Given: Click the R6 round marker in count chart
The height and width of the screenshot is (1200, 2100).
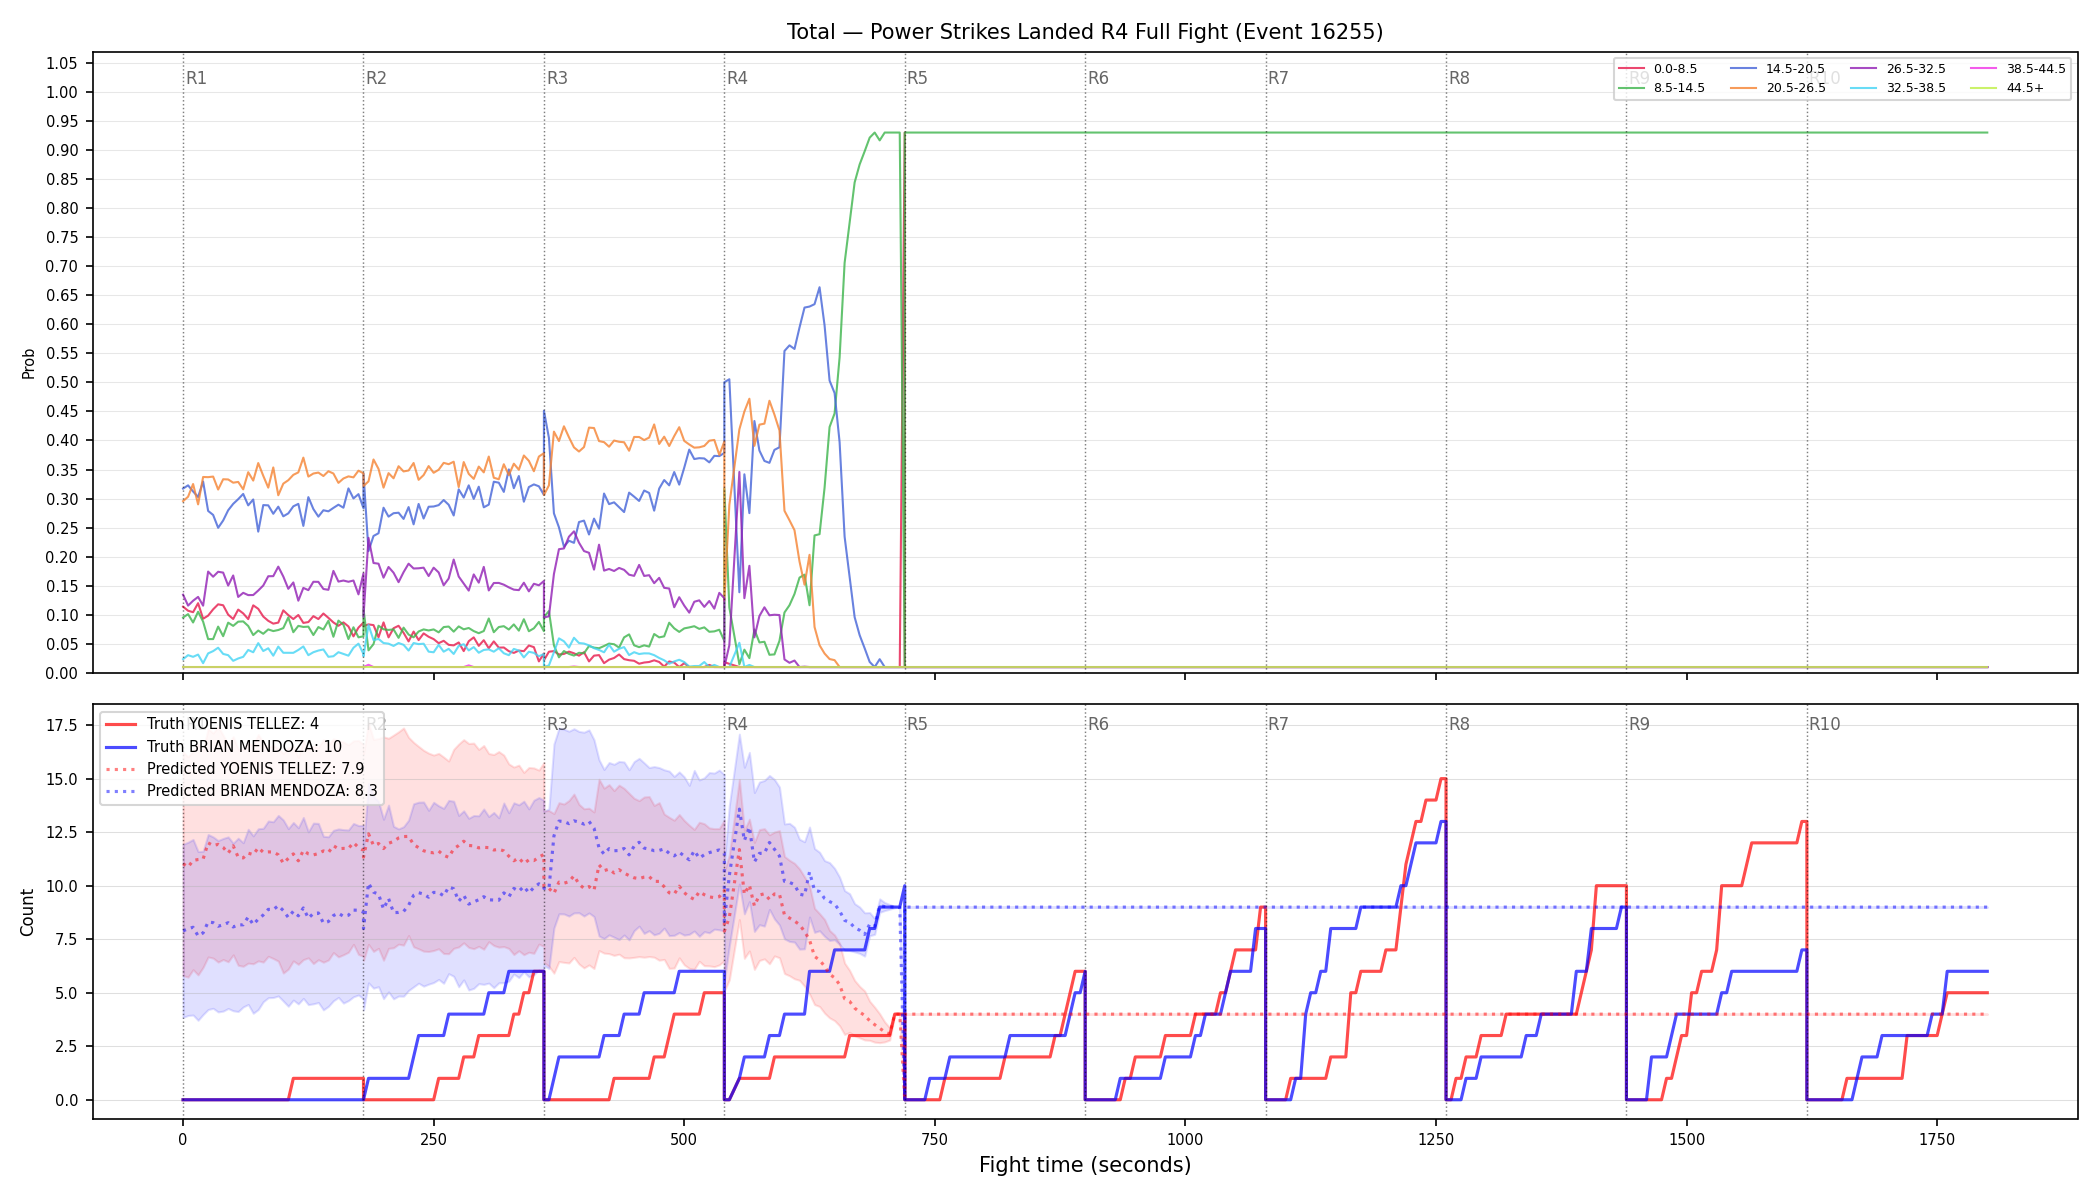Looking at the screenshot, I should pos(1098,724).
